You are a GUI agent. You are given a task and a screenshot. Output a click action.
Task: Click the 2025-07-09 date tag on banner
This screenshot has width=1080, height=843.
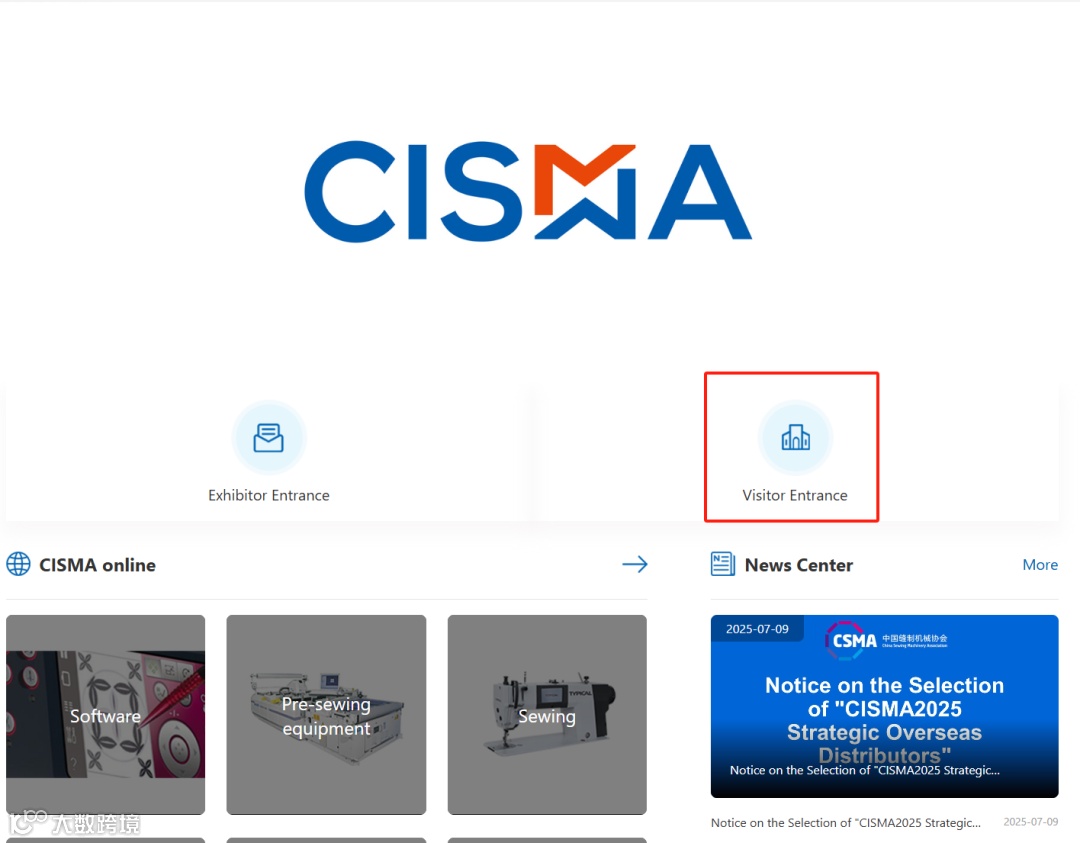757,629
